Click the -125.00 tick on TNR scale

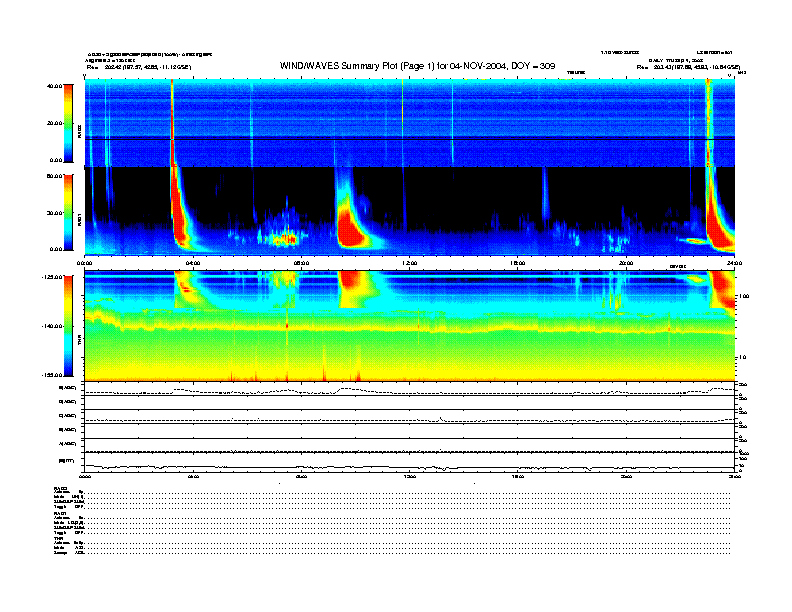[47, 276]
